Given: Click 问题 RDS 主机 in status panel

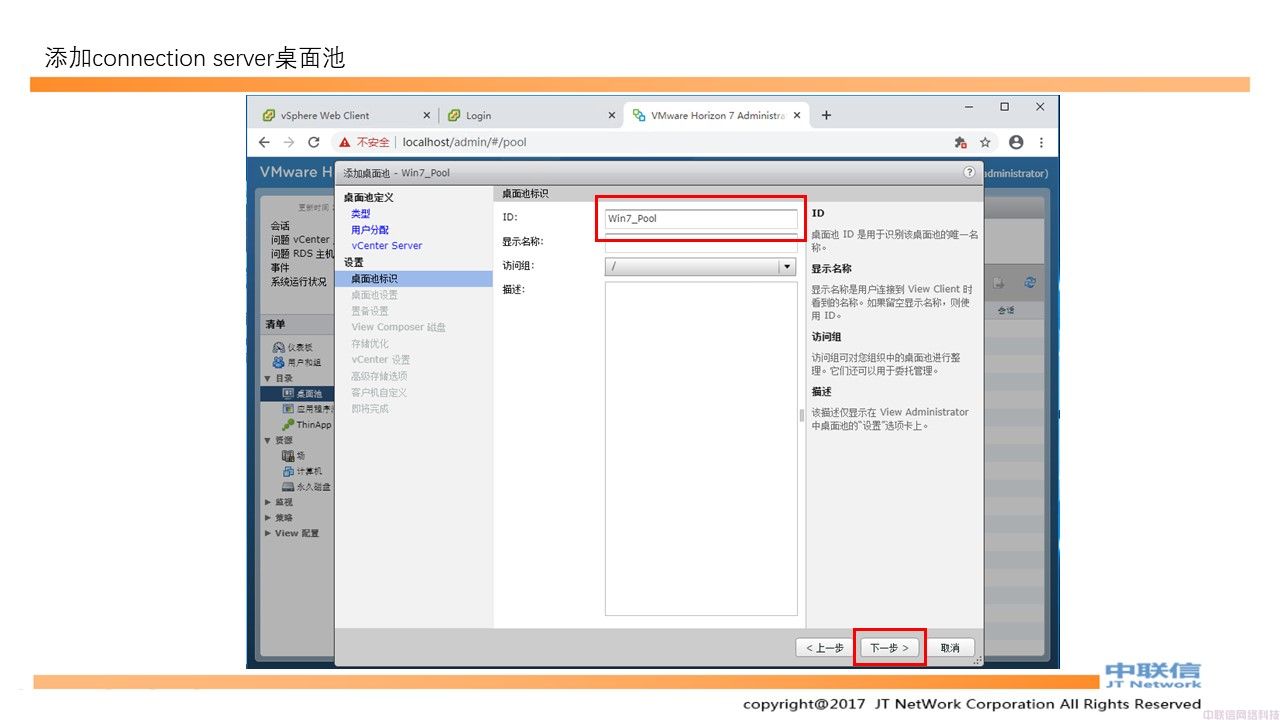Looking at the screenshot, I should point(302,254).
